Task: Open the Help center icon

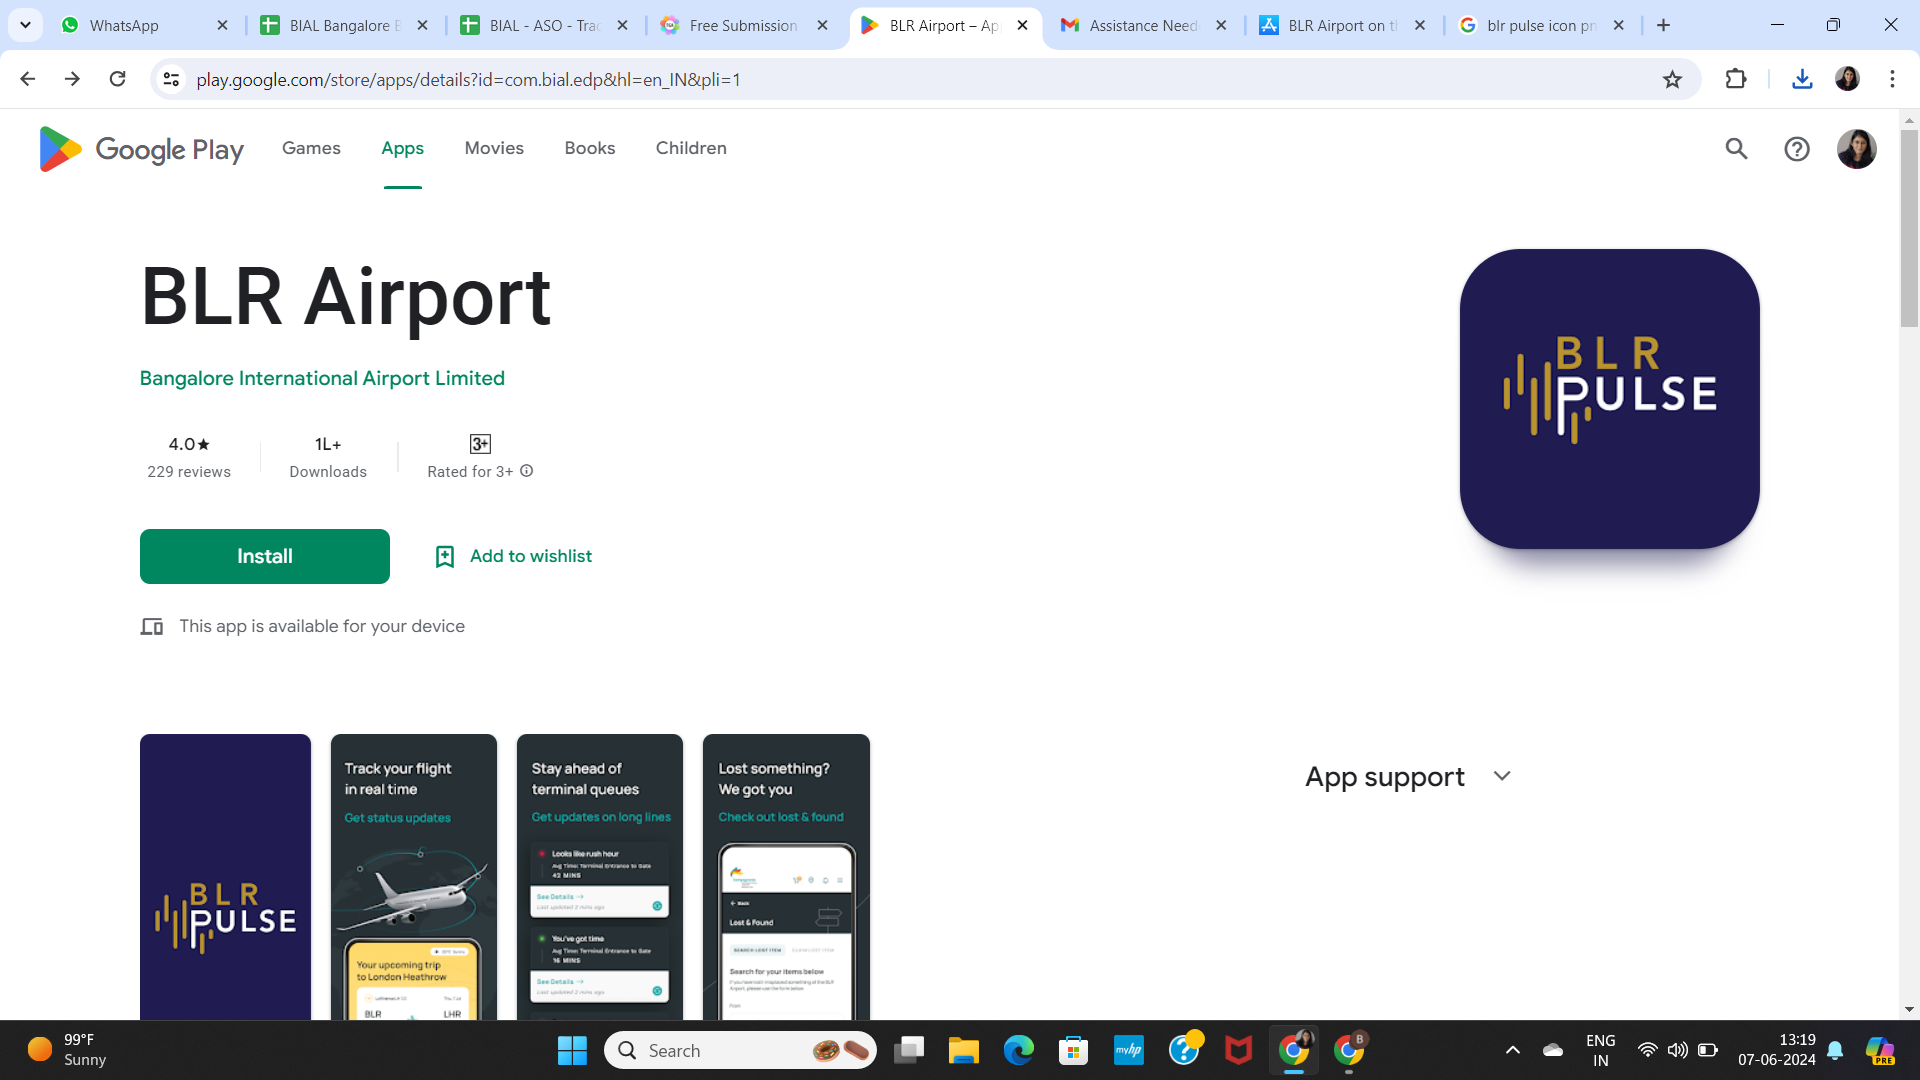Action: pos(1797,149)
